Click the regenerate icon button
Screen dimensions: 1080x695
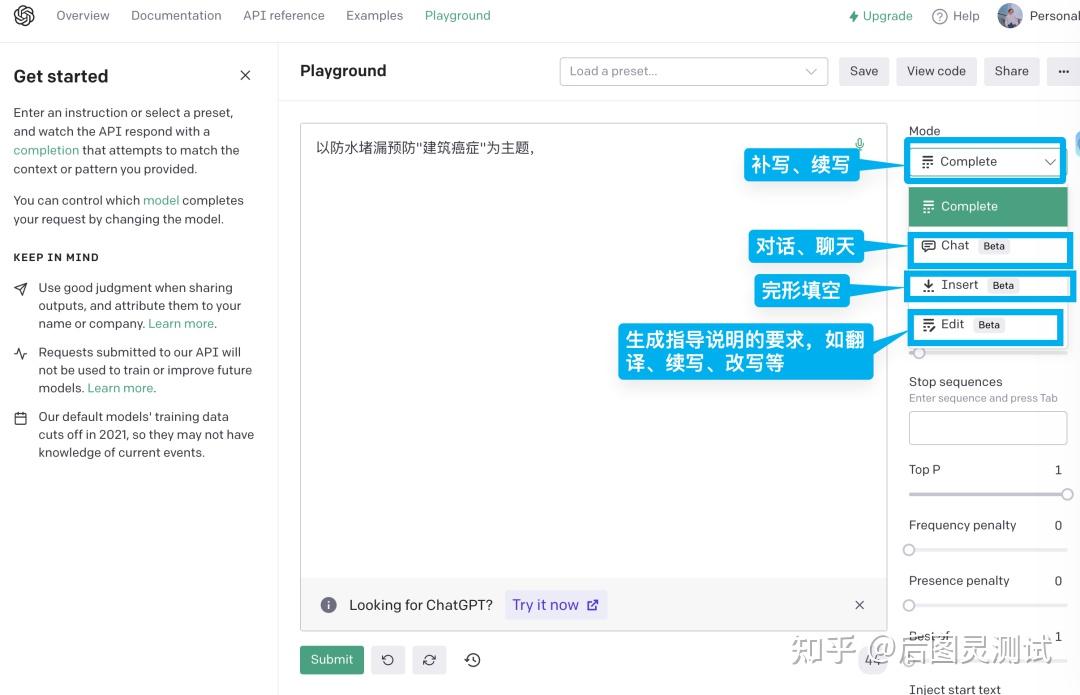[x=429, y=660]
